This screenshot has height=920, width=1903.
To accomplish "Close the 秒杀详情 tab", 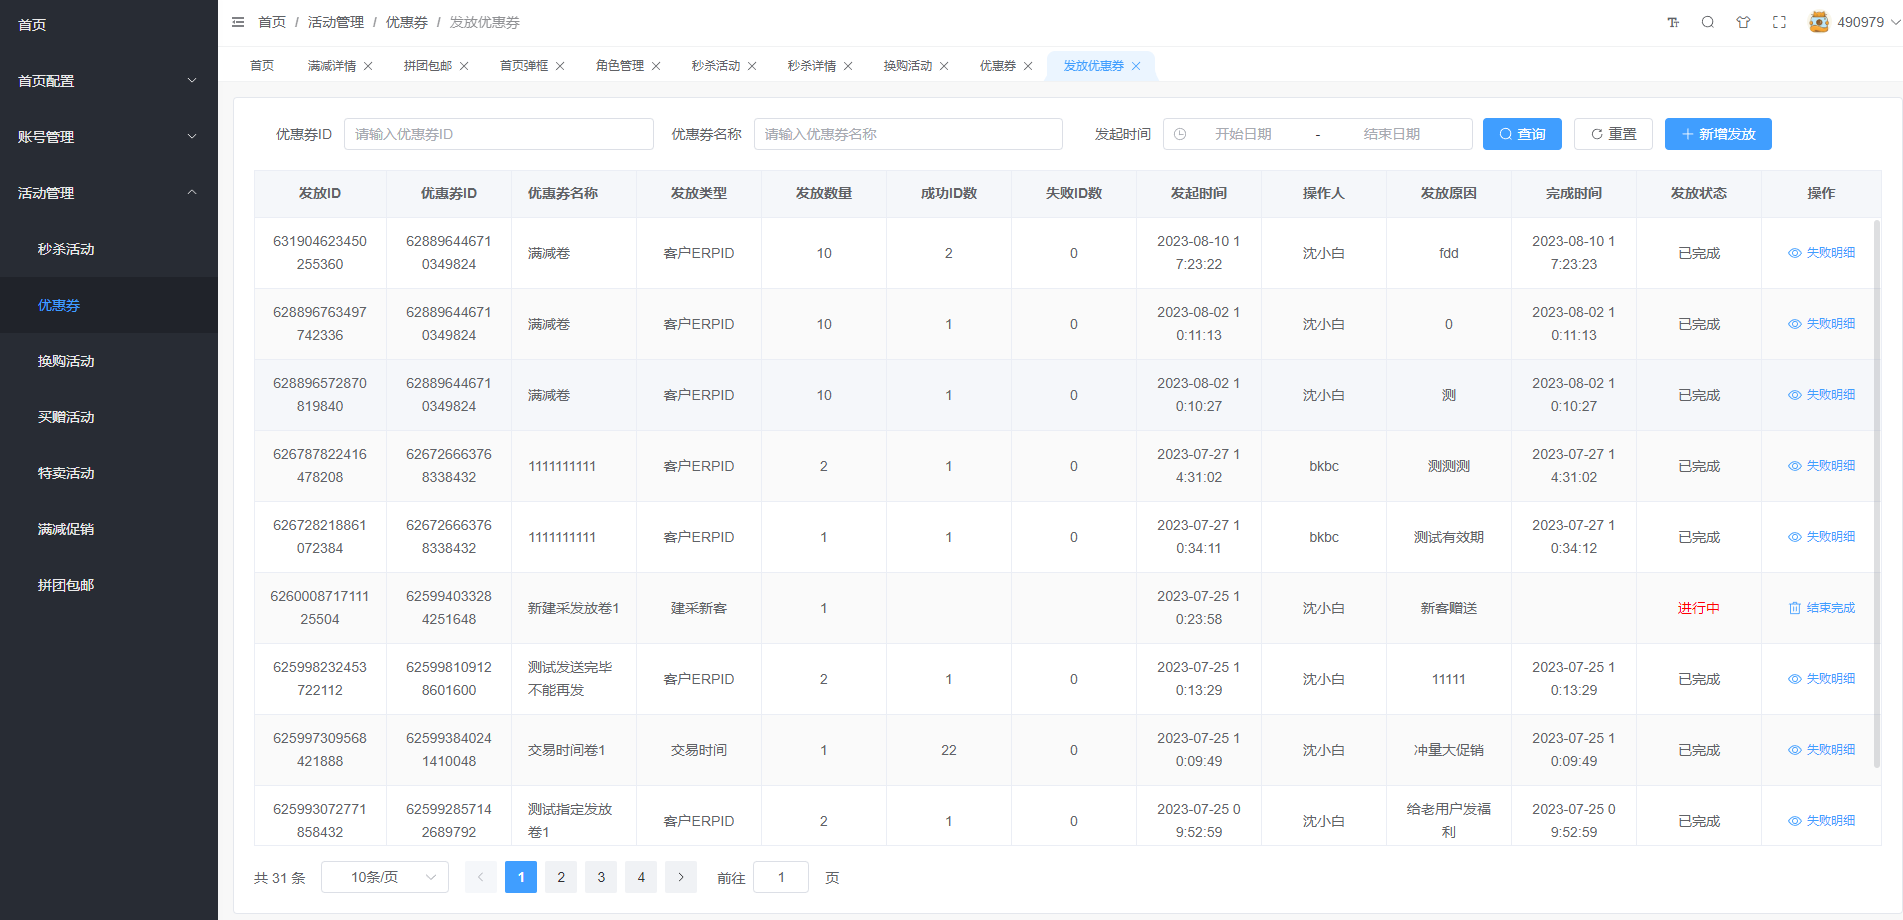I will [x=848, y=66].
